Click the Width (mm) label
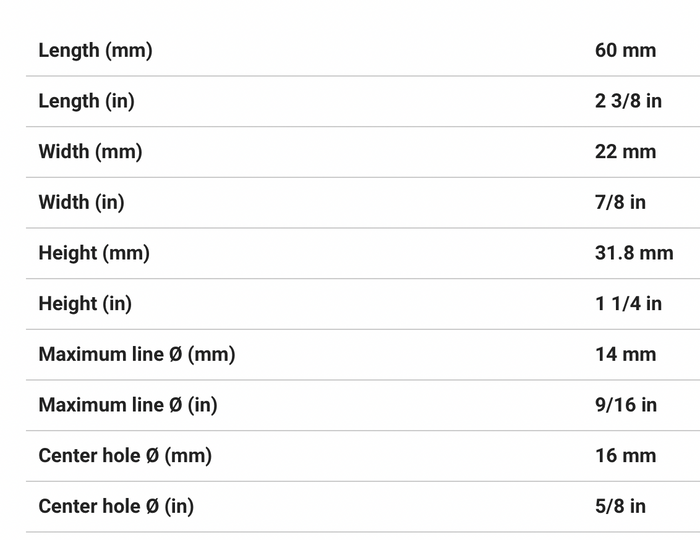Screen dimensions: 700x540 tap(90, 152)
